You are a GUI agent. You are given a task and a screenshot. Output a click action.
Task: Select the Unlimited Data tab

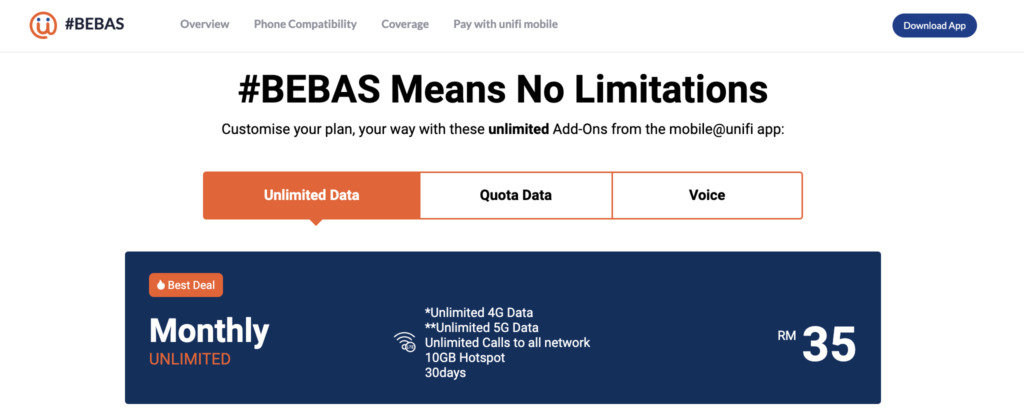311,195
